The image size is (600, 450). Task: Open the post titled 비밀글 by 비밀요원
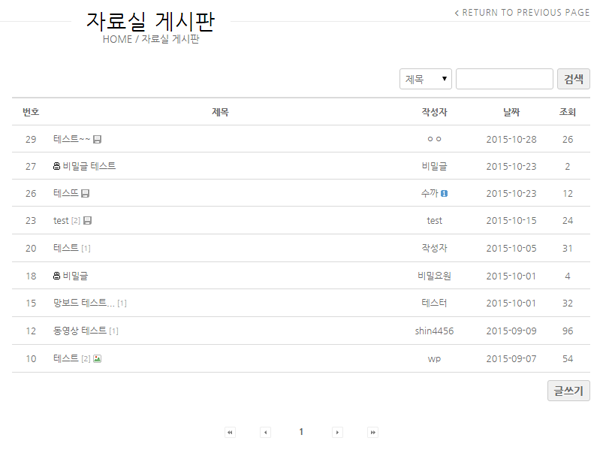click(75, 276)
